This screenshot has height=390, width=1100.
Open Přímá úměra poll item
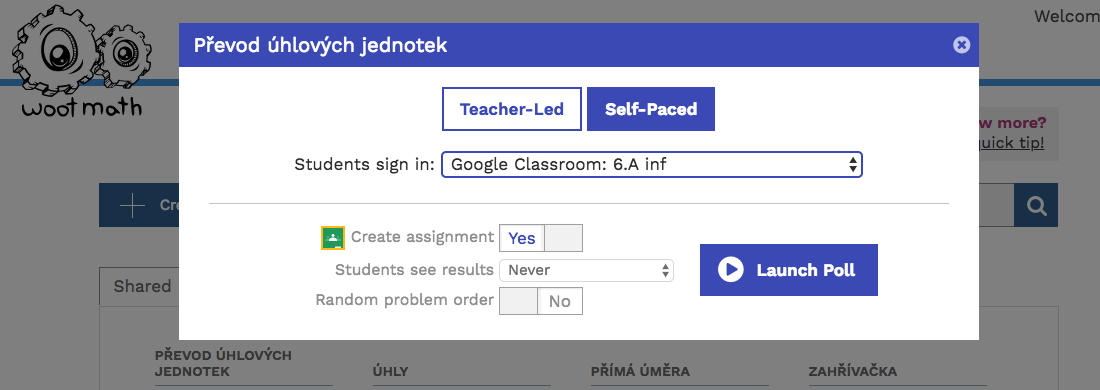pos(640,372)
